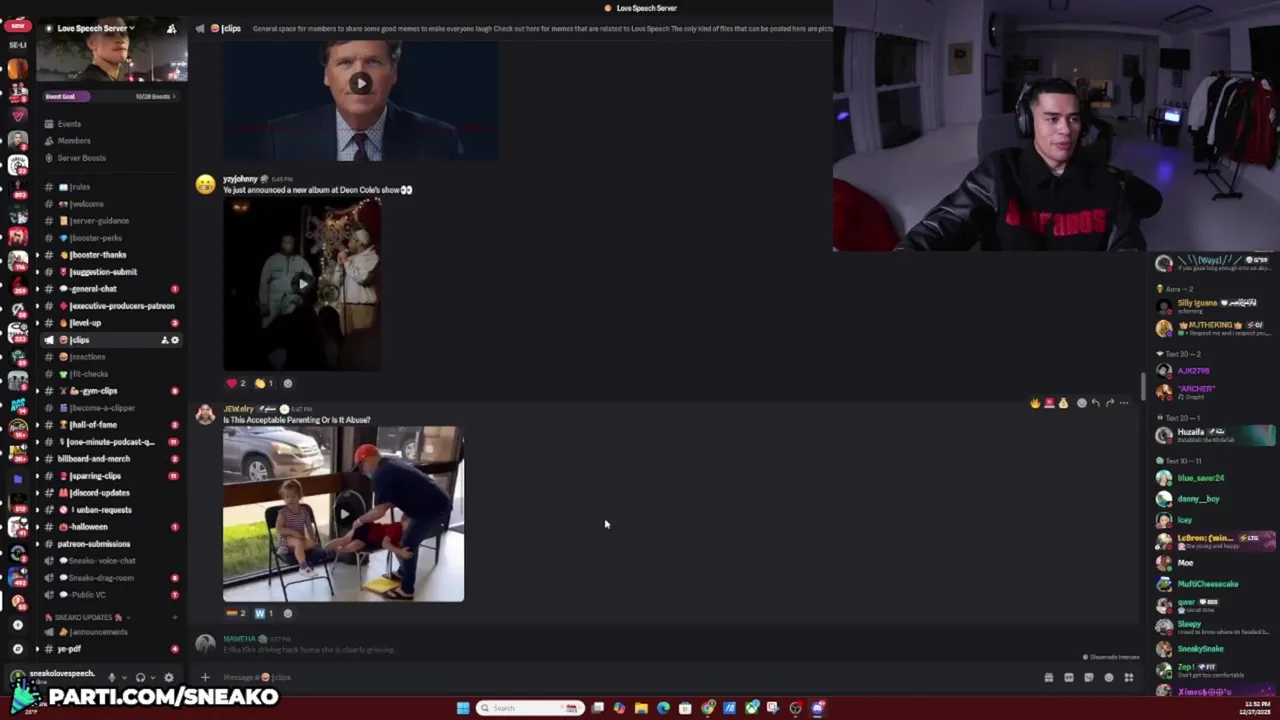Click the Windows Start button
Screen dimensions: 1280x720
[463, 708]
